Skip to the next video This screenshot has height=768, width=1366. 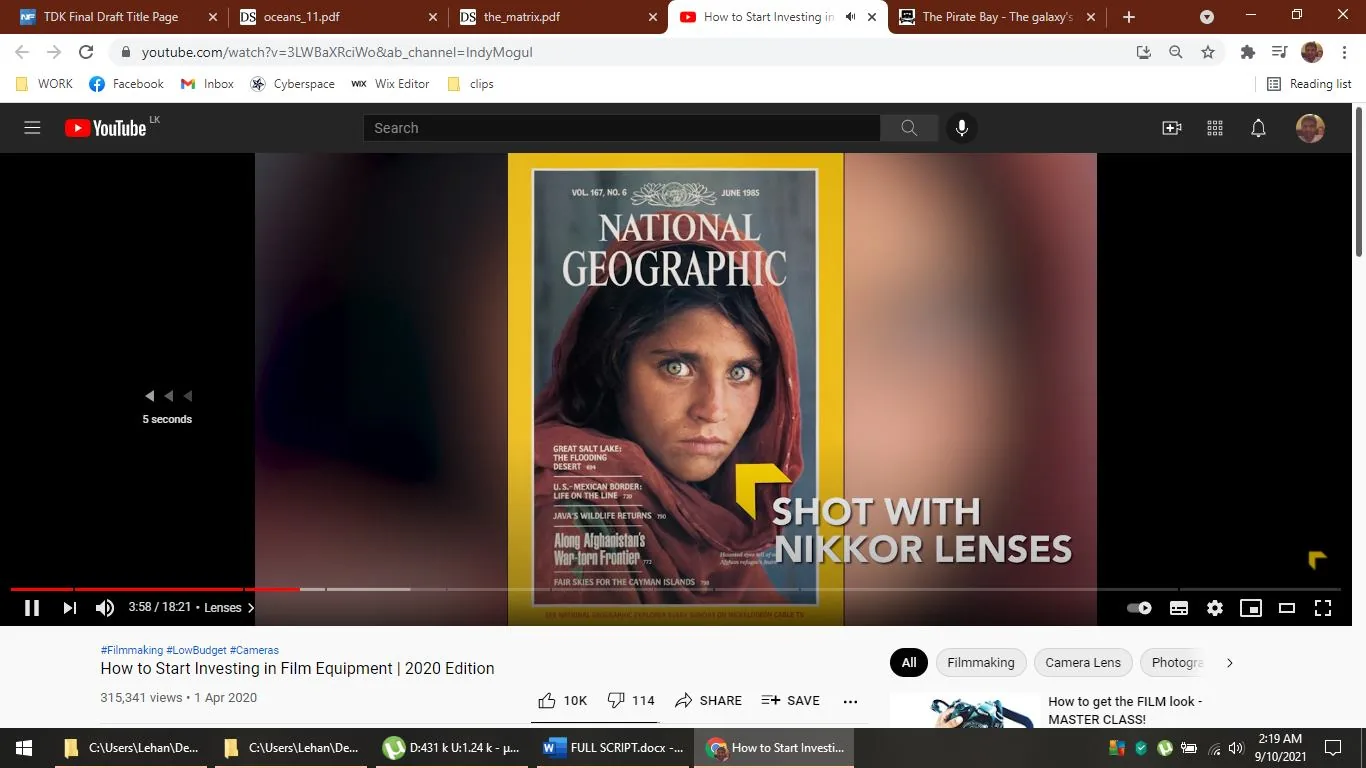69,608
